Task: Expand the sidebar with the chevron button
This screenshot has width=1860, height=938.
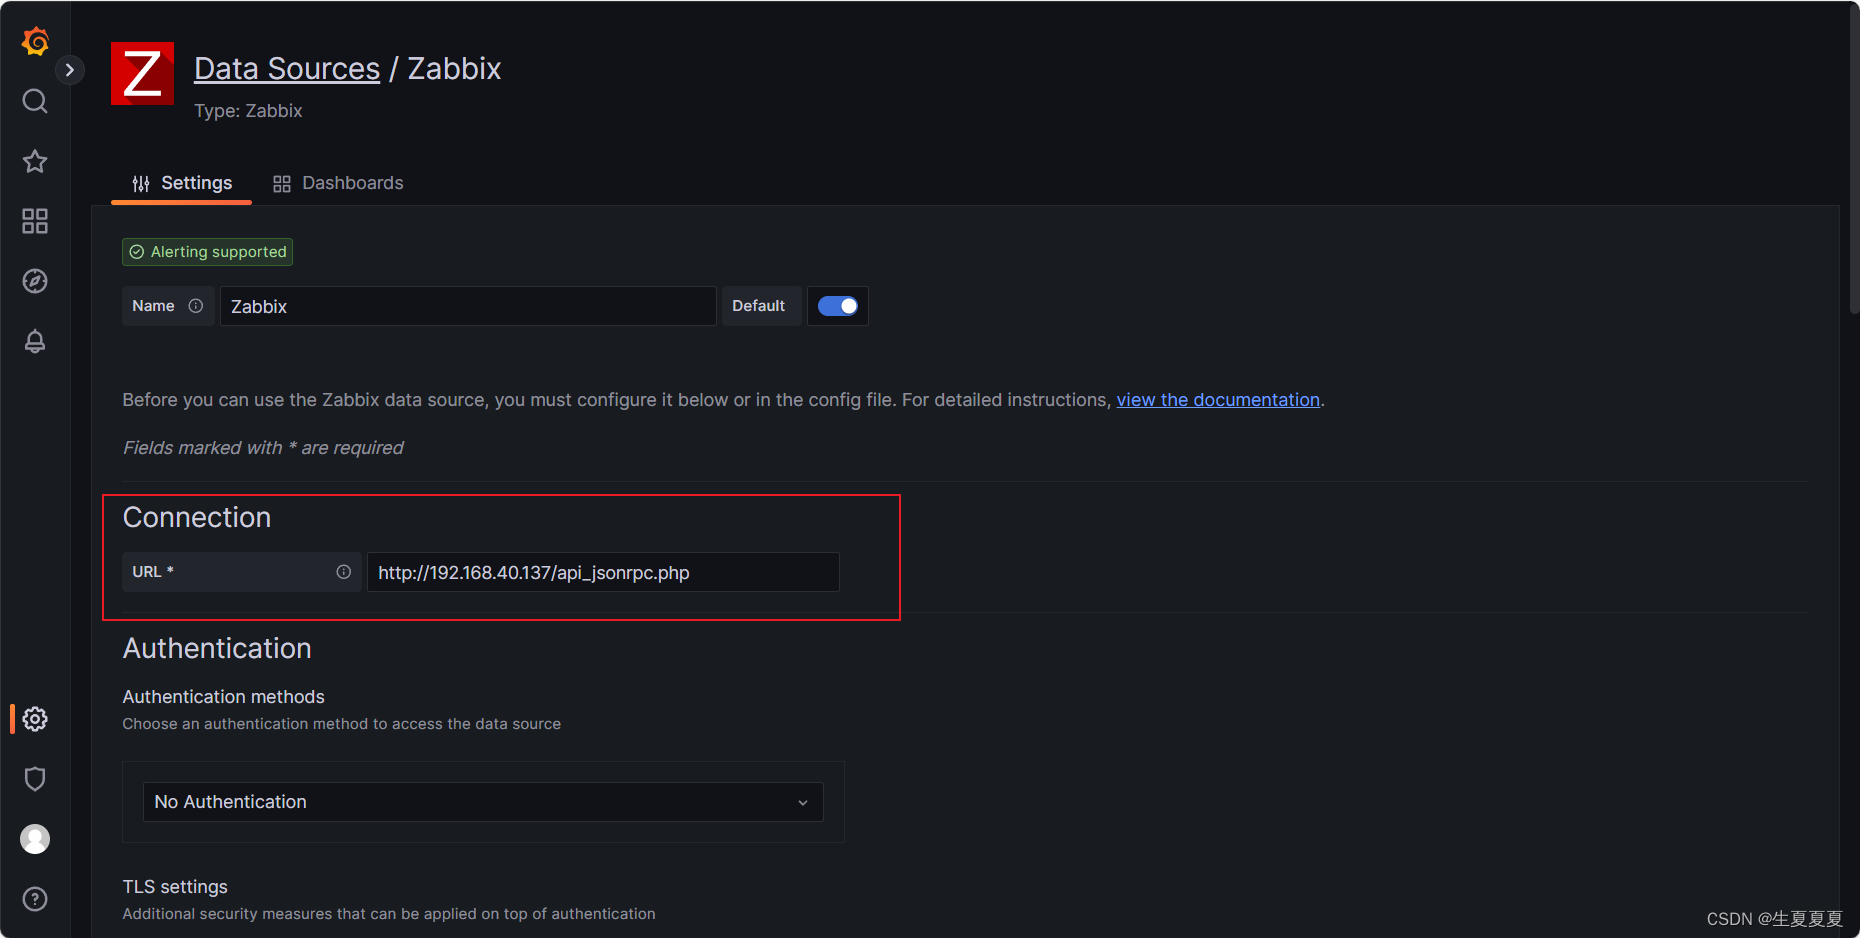Action: pyautogui.click(x=69, y=70)
